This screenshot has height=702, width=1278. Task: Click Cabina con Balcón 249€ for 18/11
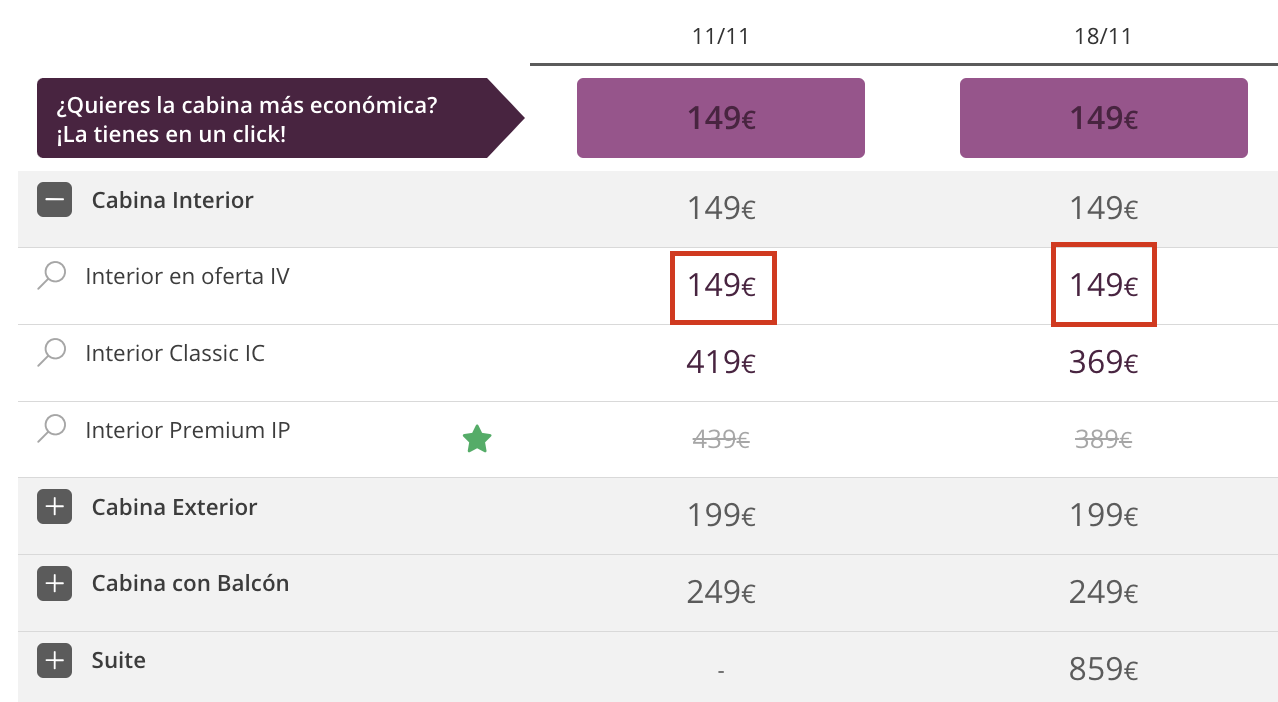(1104, 593)
